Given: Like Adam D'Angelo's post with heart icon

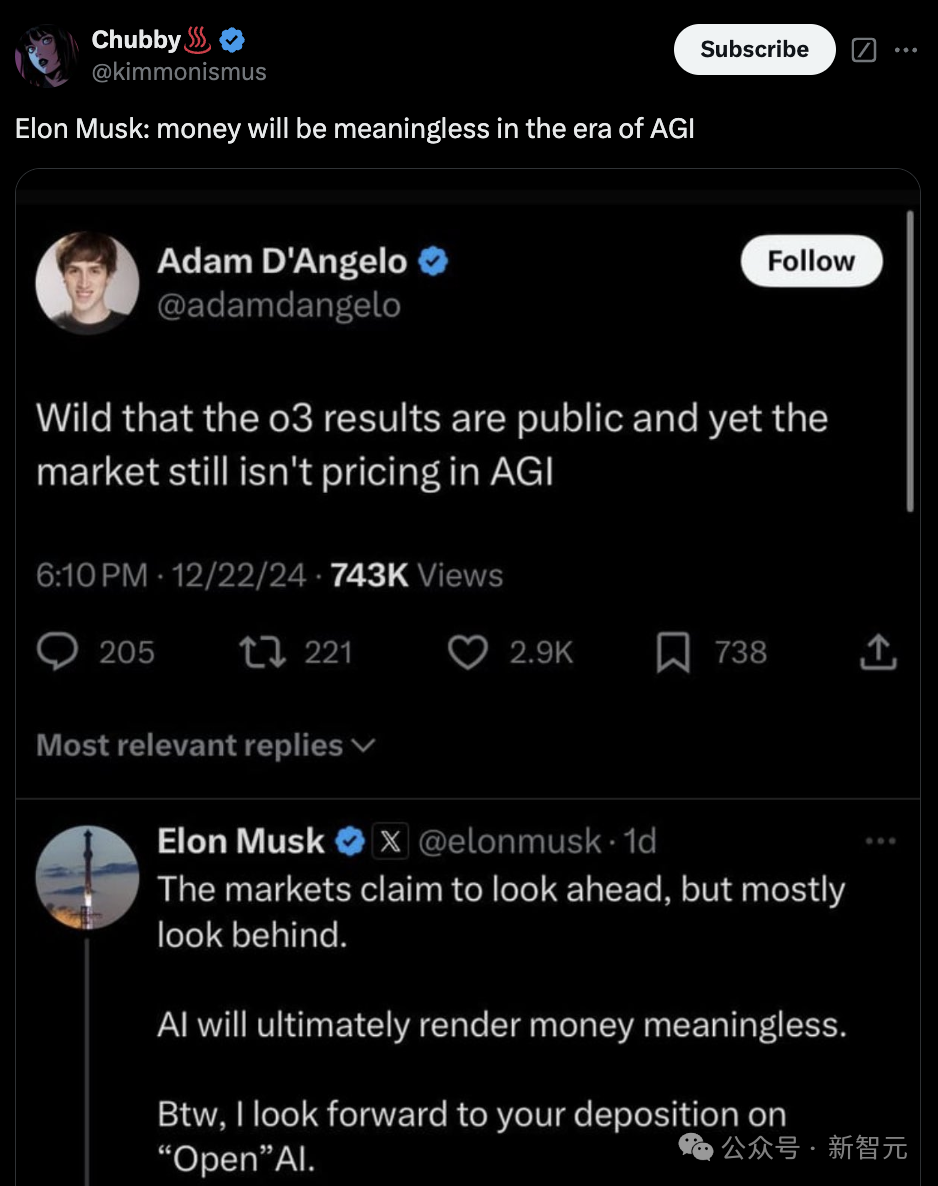Looking at the screenshot, I should click(x=465, y=653).
